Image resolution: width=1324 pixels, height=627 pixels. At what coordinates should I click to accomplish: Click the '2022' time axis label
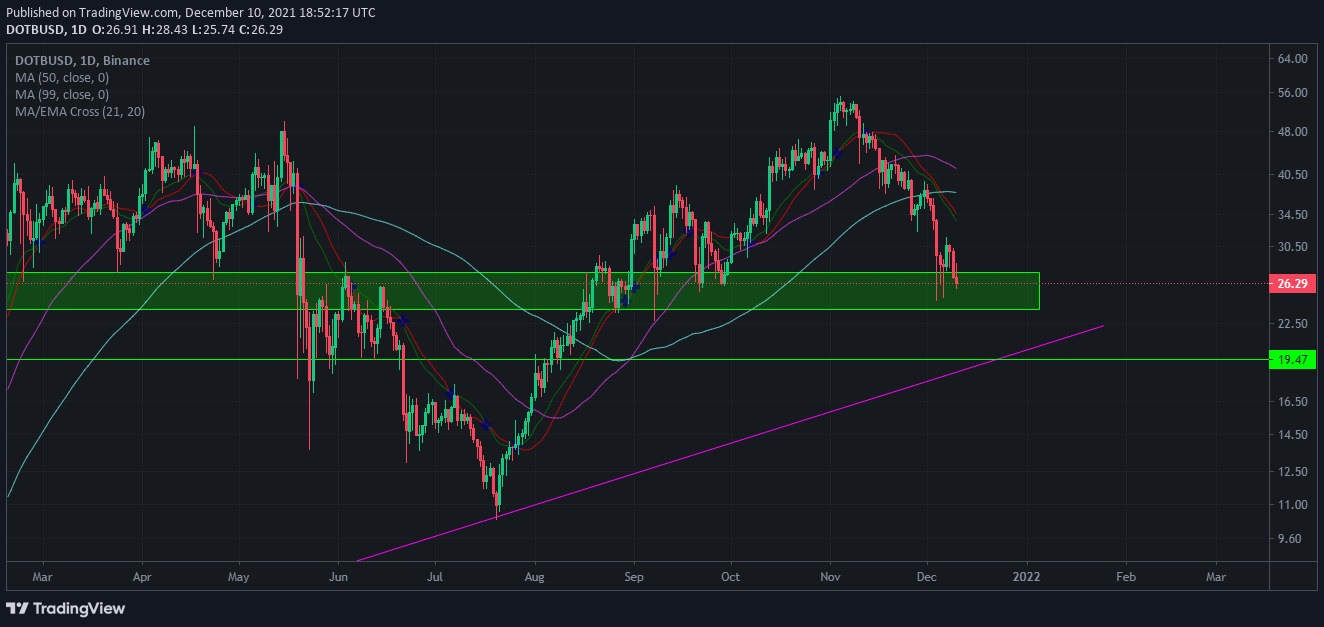coord(1027,577)
